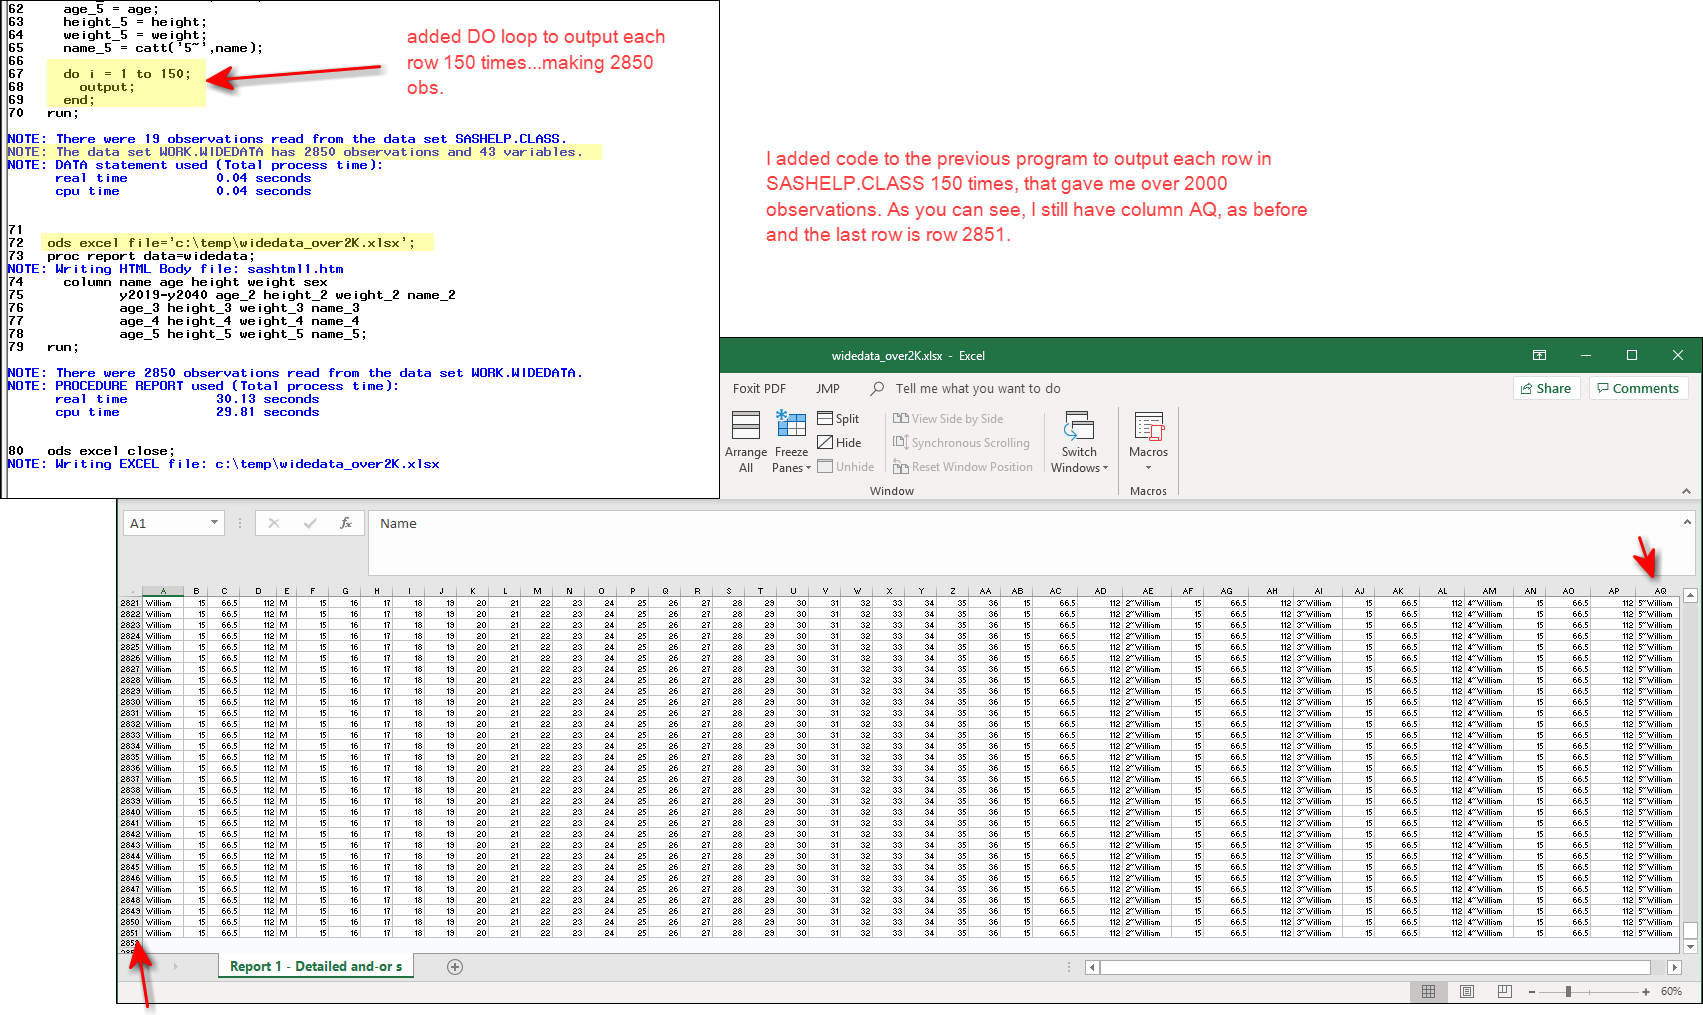
Task: Select the Report 1 sheet tab
Action: pyautogui.click(x=315, y=966)
